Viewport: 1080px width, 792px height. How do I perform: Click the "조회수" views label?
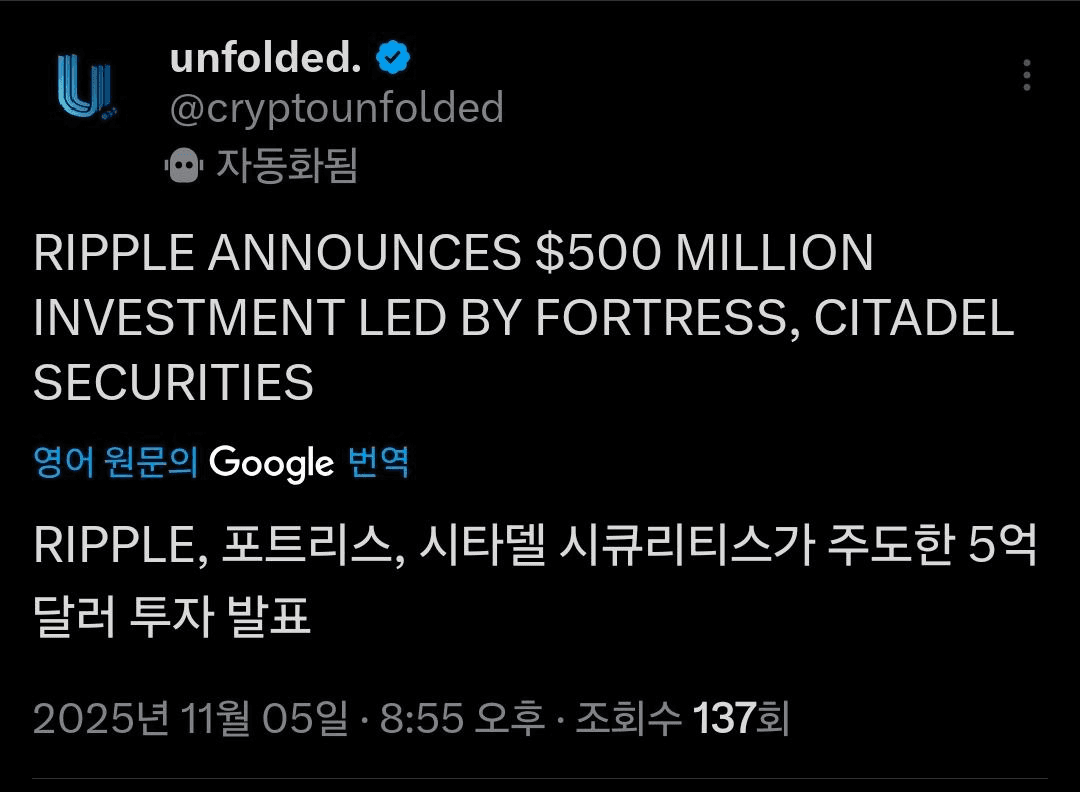[x=630, y=717]
